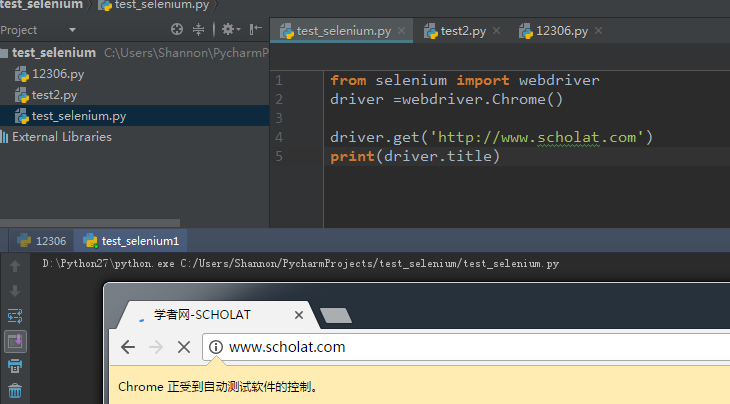This screenshot has width=730, height=404.
Task: Click the up arrow in Run panel
Action: tap(15, 266)
